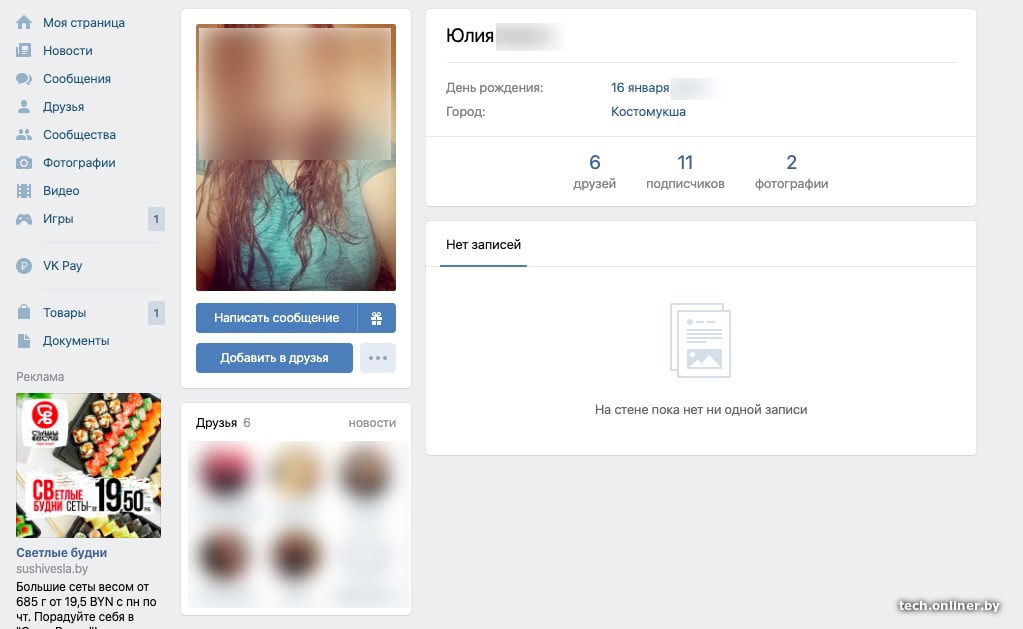Click the Игры gamepad icon
This screenshot has height=629, width=1023.
click(24, 219)
